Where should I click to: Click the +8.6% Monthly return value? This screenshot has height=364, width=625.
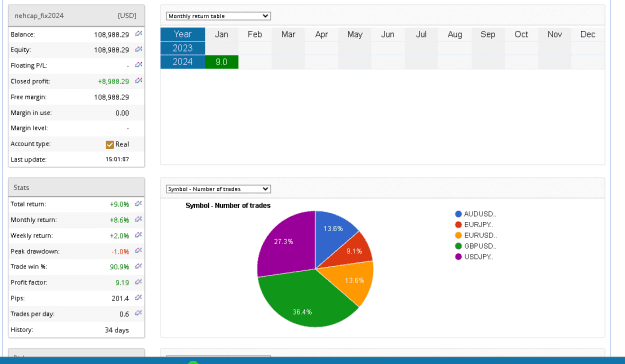pyautogui.click(x=119, y=220)
